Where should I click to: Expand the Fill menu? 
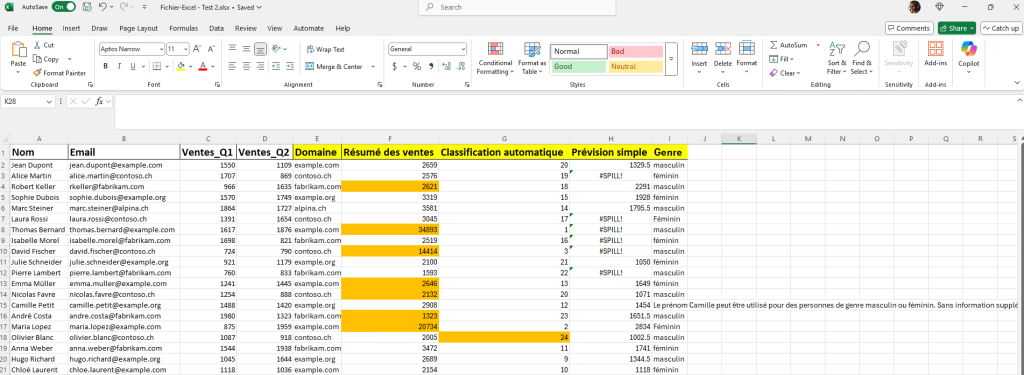(782, 59)
